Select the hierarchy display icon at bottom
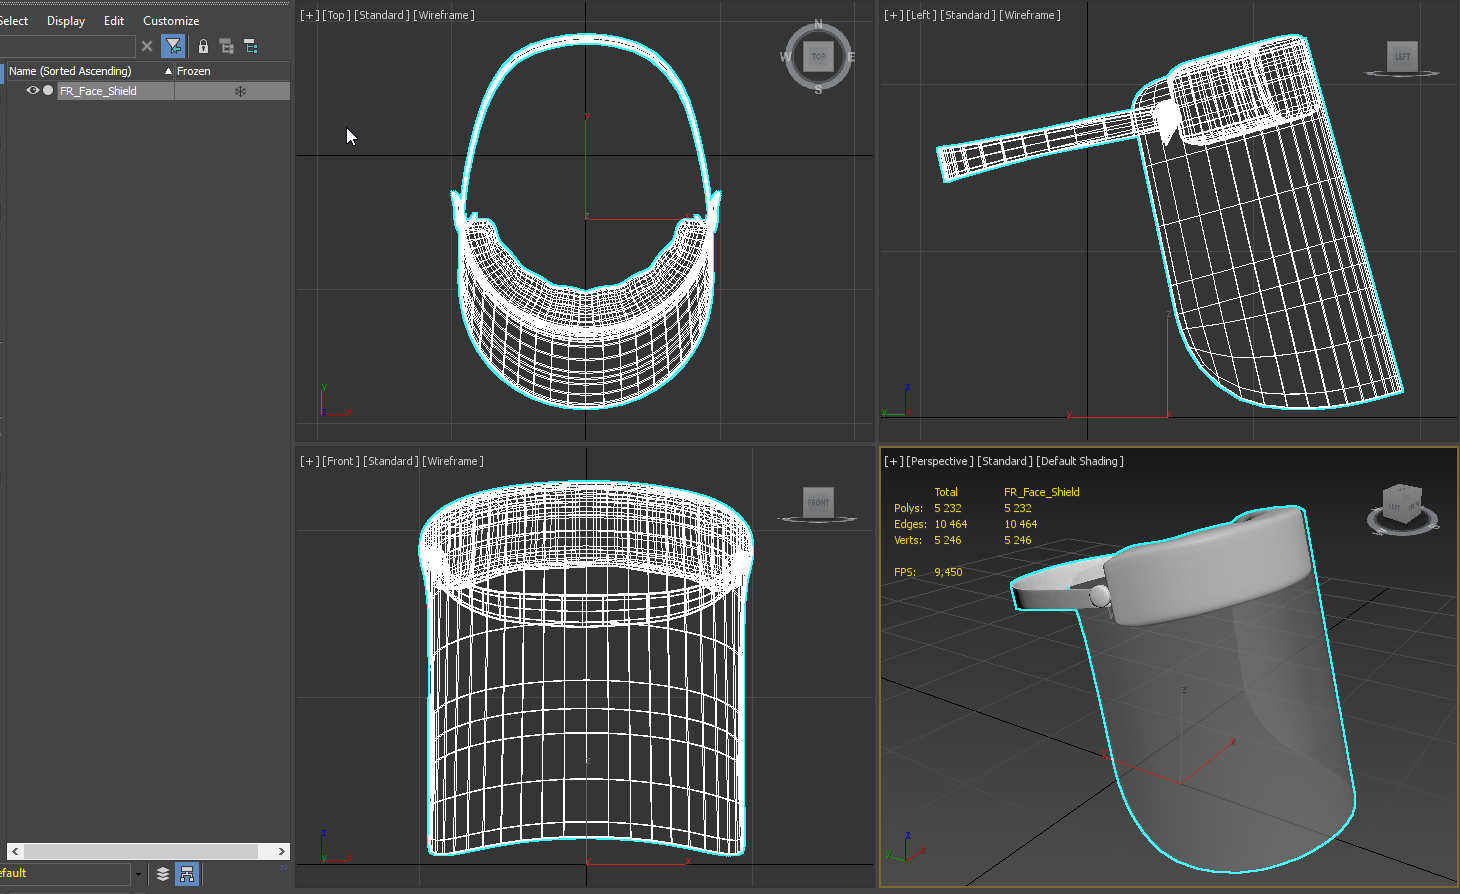The height and width of the screenshot is (894, 1460). click(x=186, y=874)
